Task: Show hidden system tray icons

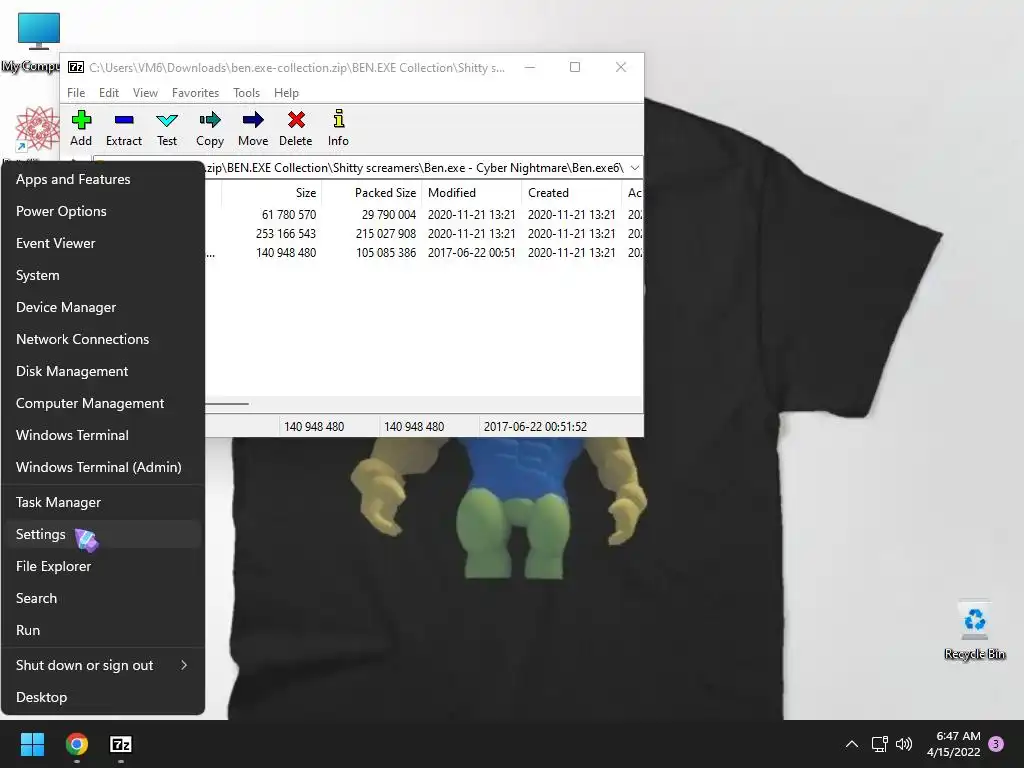Action: click(852, 744)
